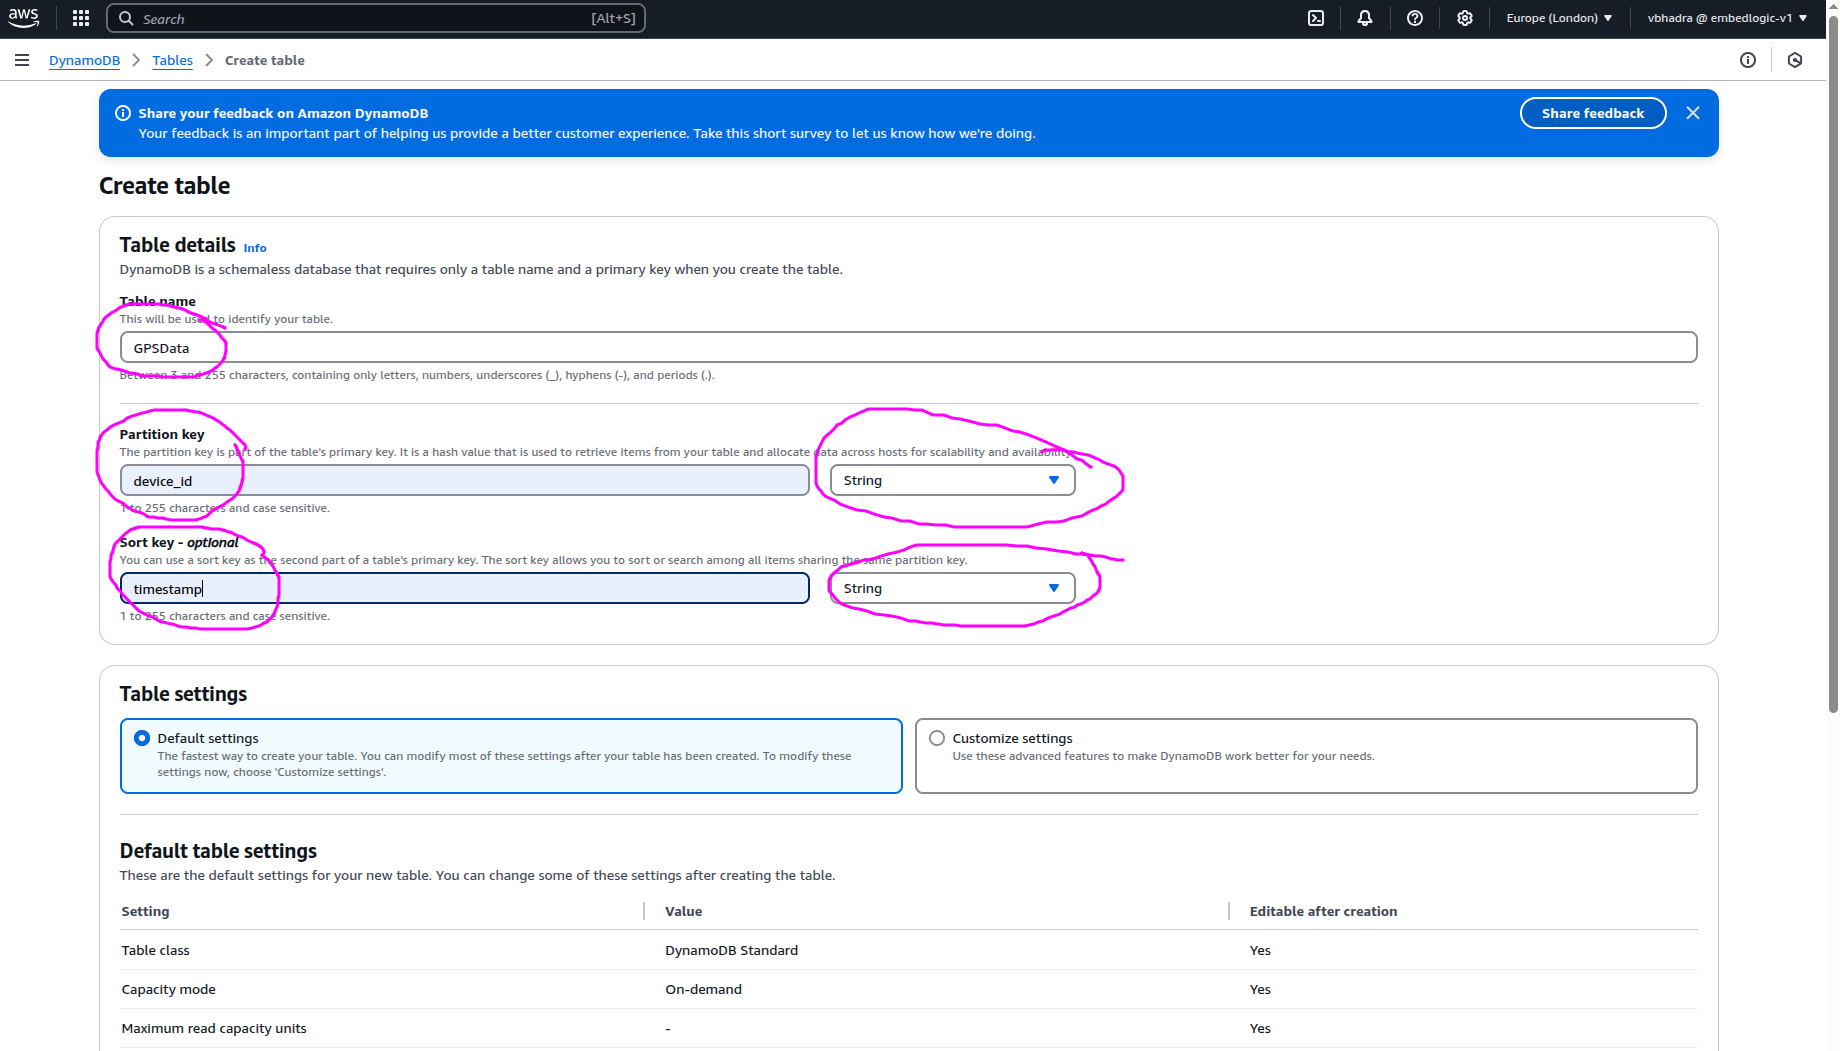Click the AWS logo home icon
Image resolution: width=1840 pixels, height=1051 pixels.
24,18
